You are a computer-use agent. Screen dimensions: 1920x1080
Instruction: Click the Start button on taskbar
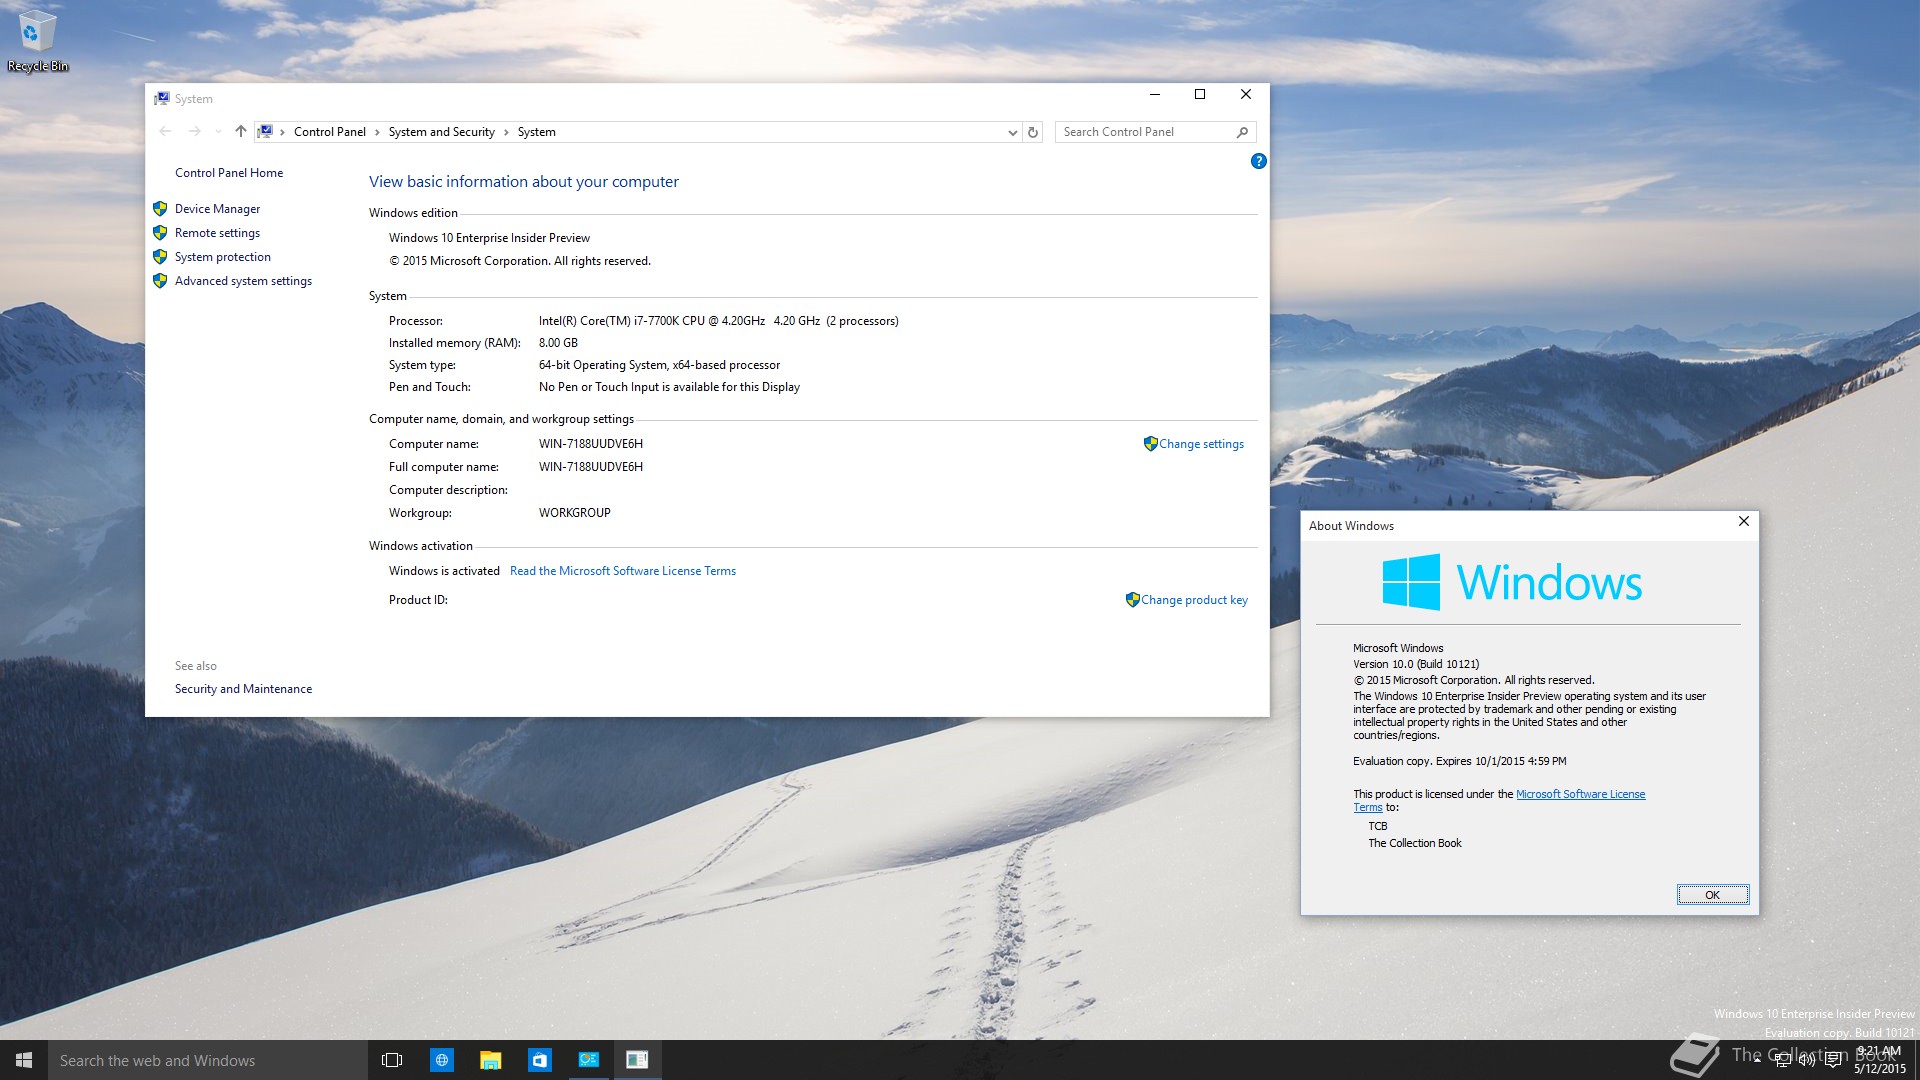(24, 1060)
